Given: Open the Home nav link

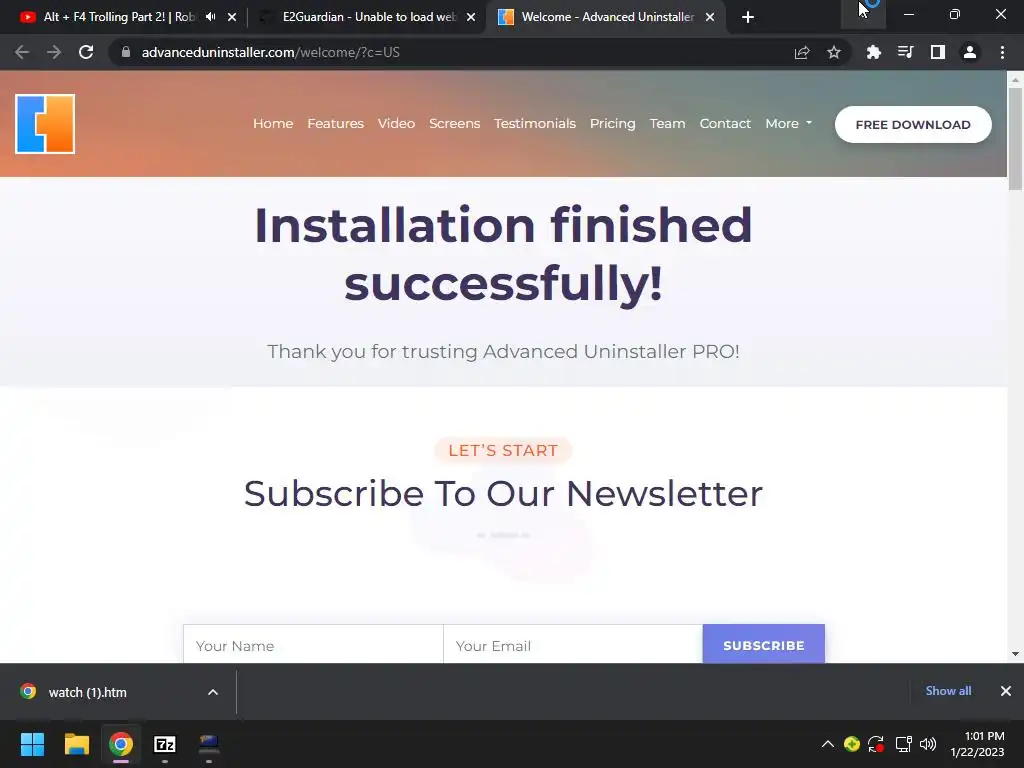Looking at the screenshot, I should point(273,123).
